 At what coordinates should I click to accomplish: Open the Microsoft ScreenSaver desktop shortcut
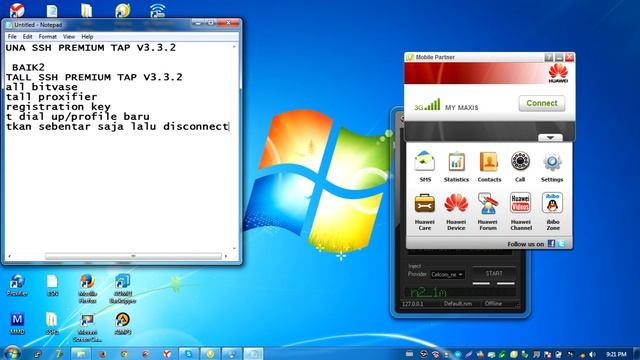tap(87, 327)
